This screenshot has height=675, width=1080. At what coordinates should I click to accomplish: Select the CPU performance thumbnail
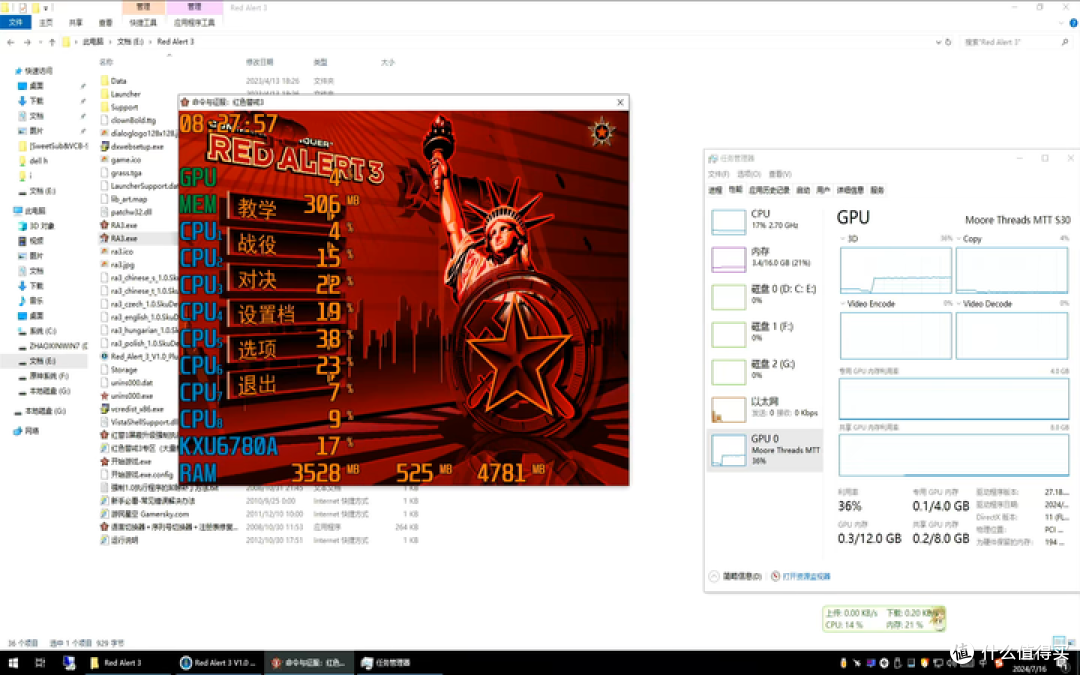729,222
